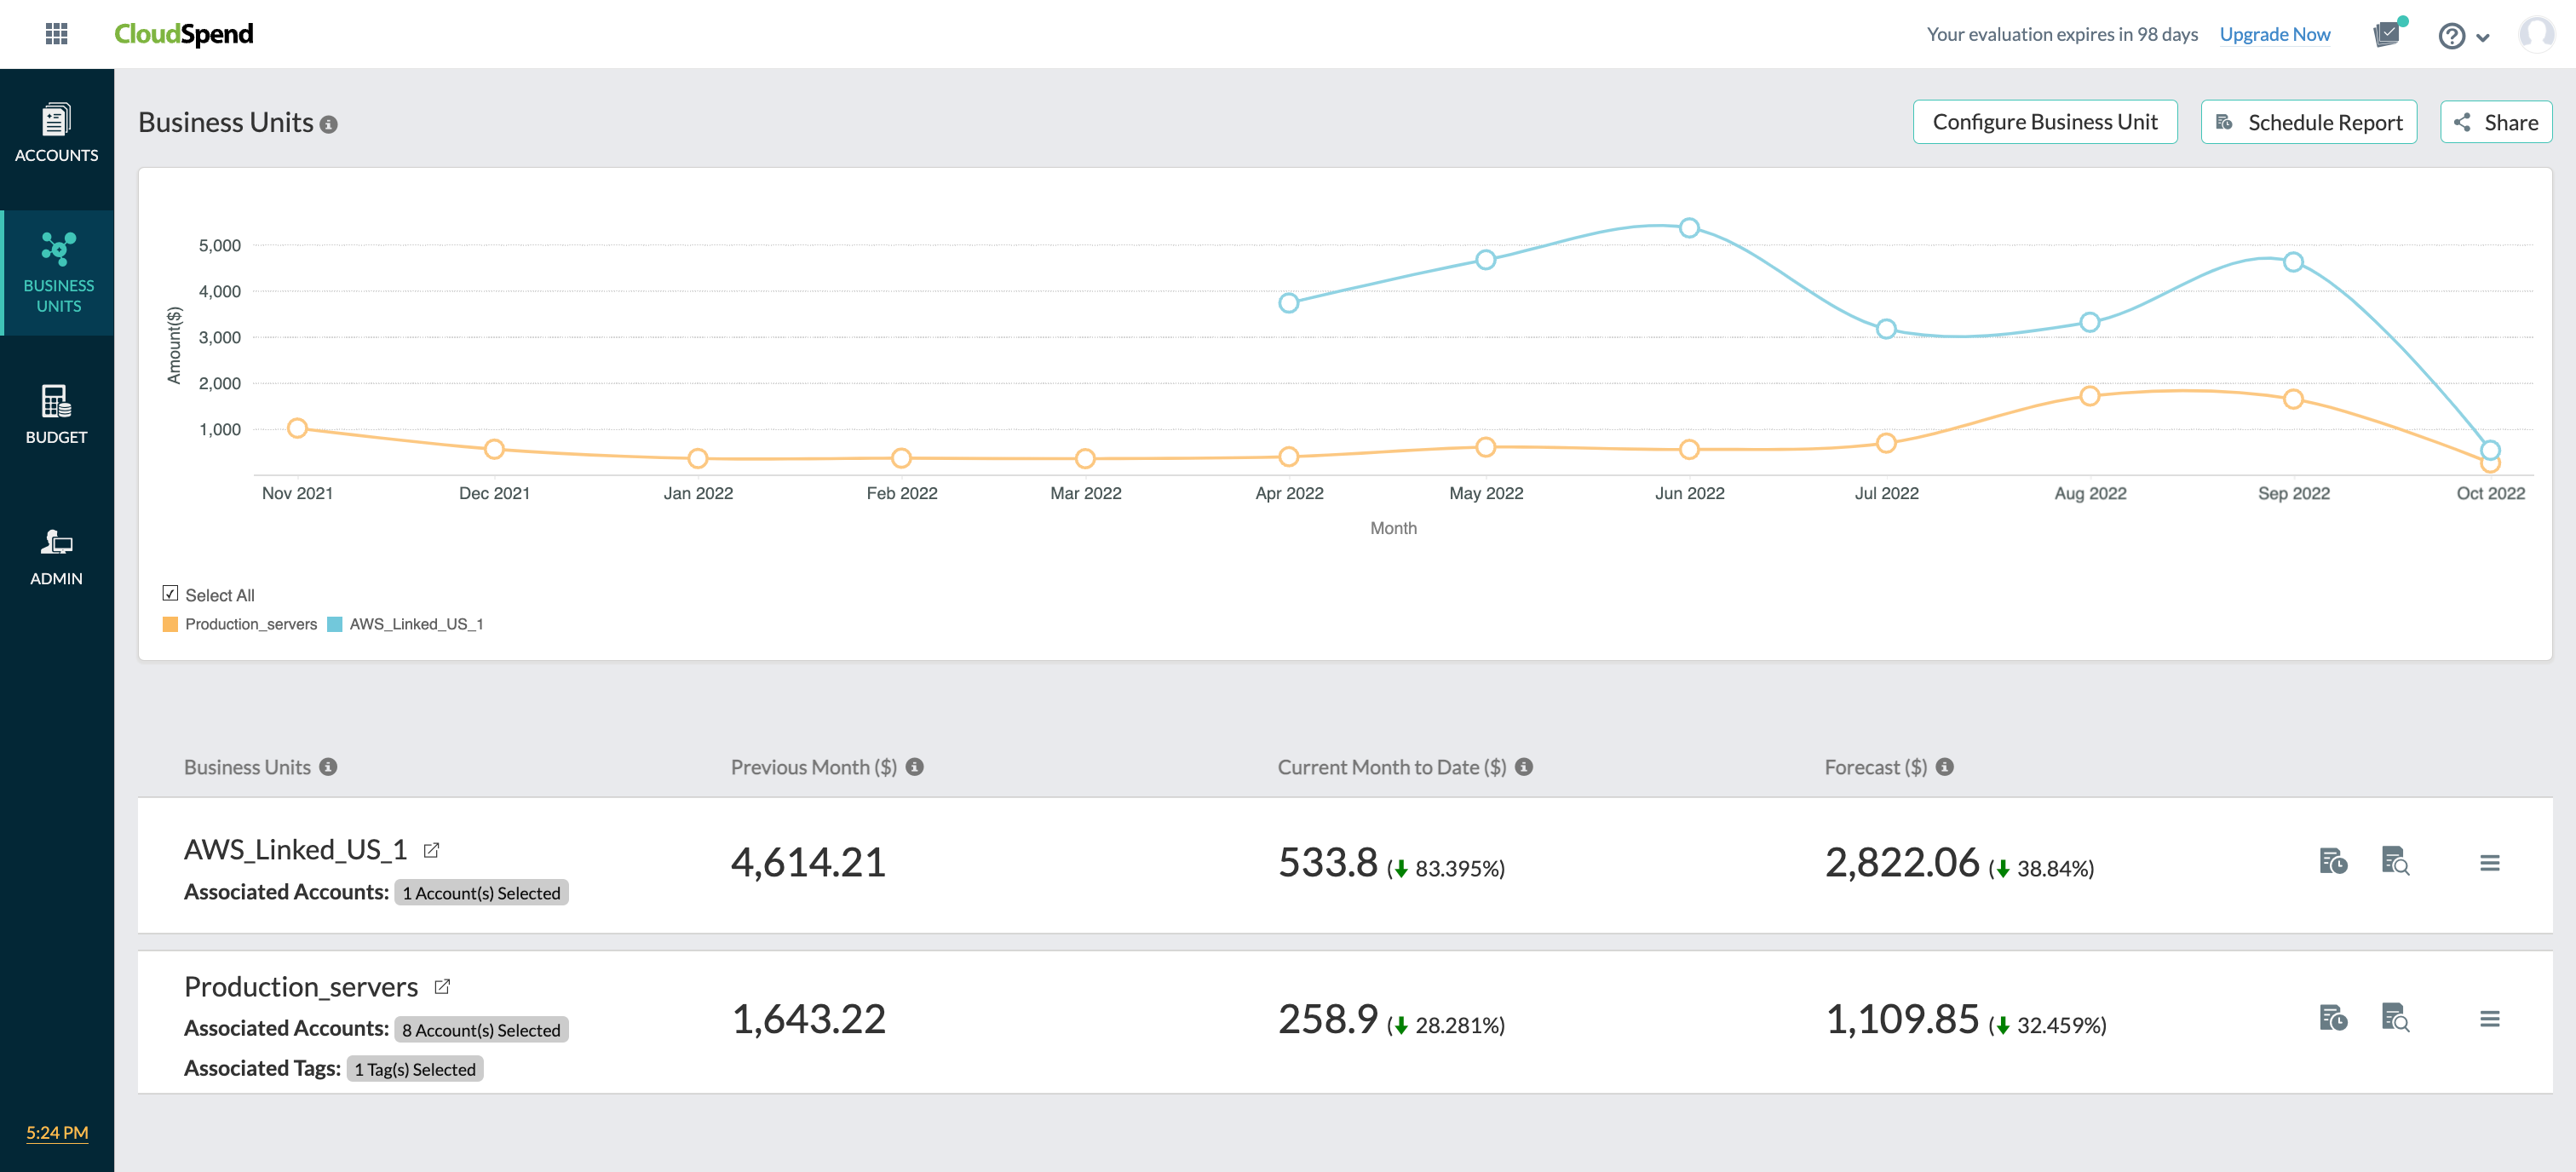Switch to the Business Units sidebar tab
This screenshot has height=1172, width=2576.
[x=57, y=272]
